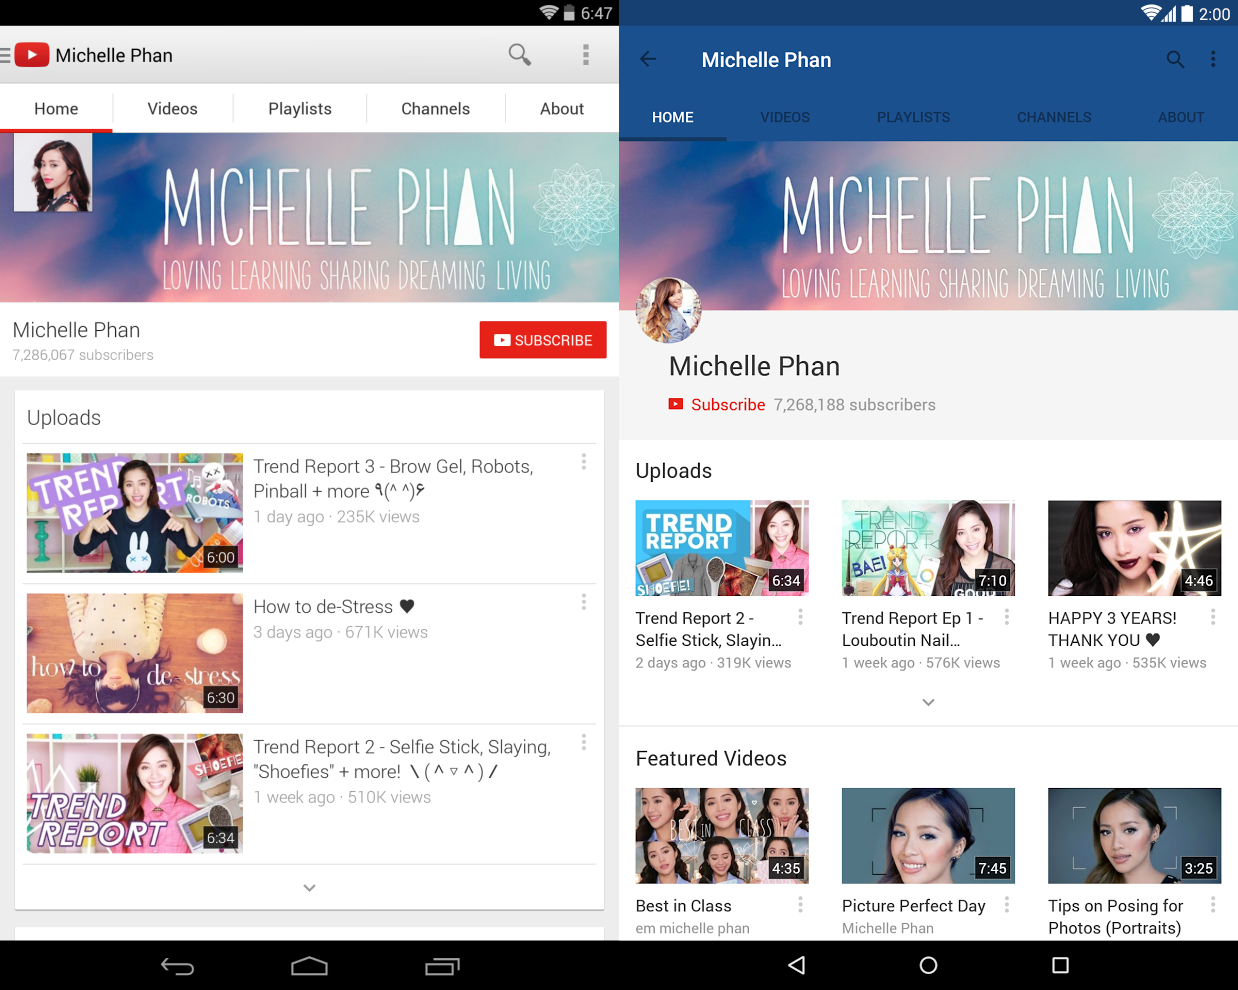Play the How to de-Stress thumbnail (6:30)
This screenshot has height=990, width=1238.
[135, 653]
